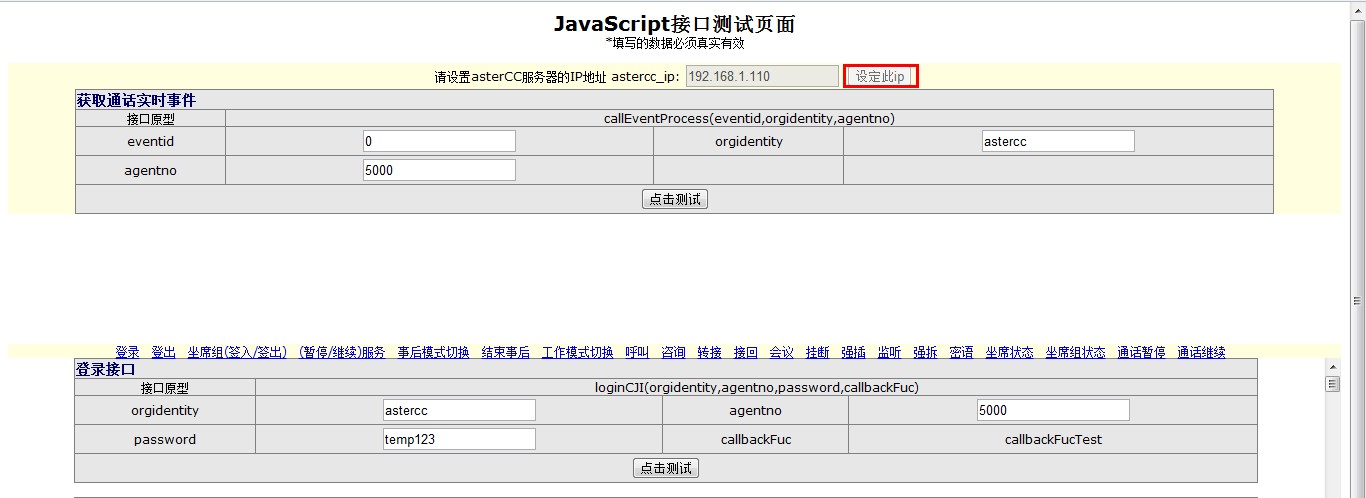This screenshot has width=1366, height=498.
Task: Open the 登出 link
Action: [x=163, y=353]
